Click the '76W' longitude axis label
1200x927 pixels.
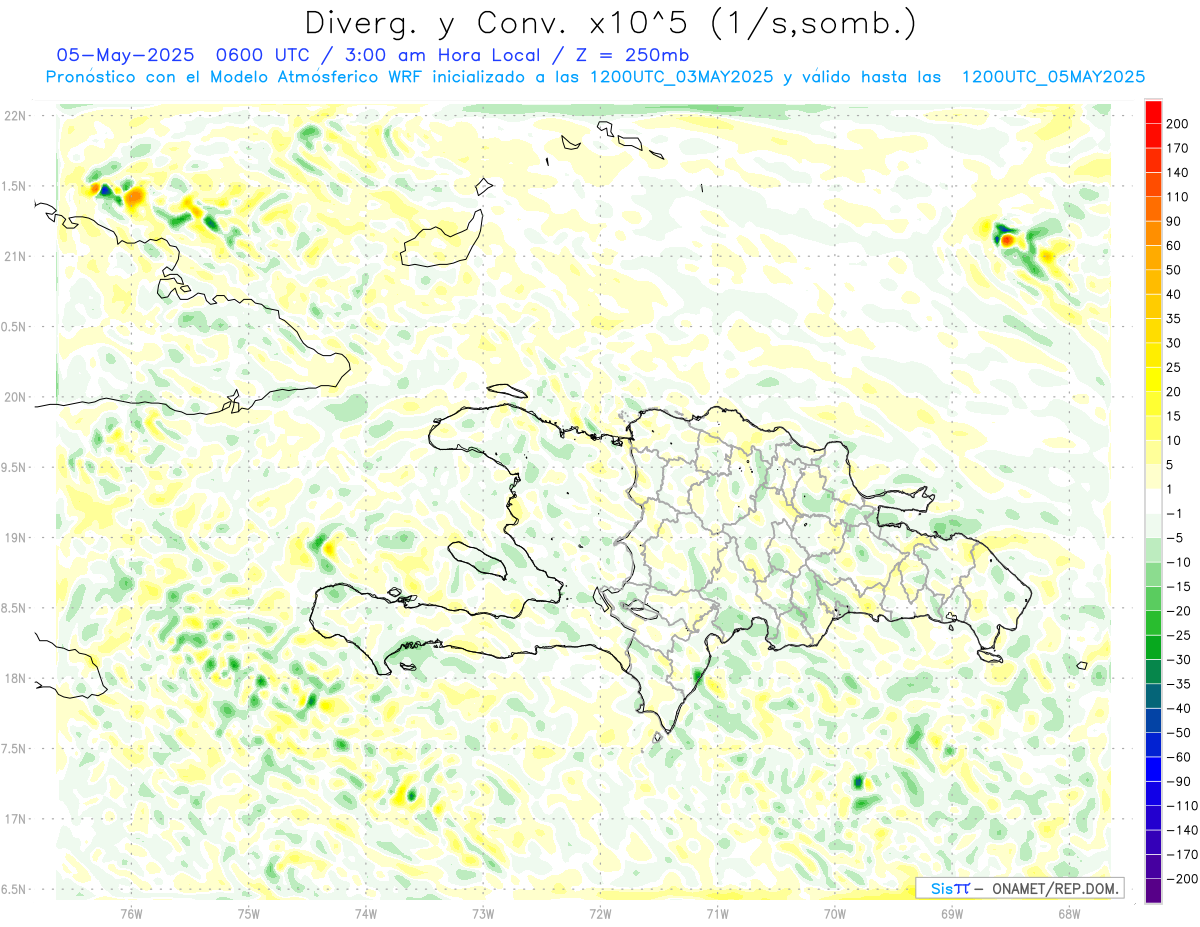click(131, 913)
